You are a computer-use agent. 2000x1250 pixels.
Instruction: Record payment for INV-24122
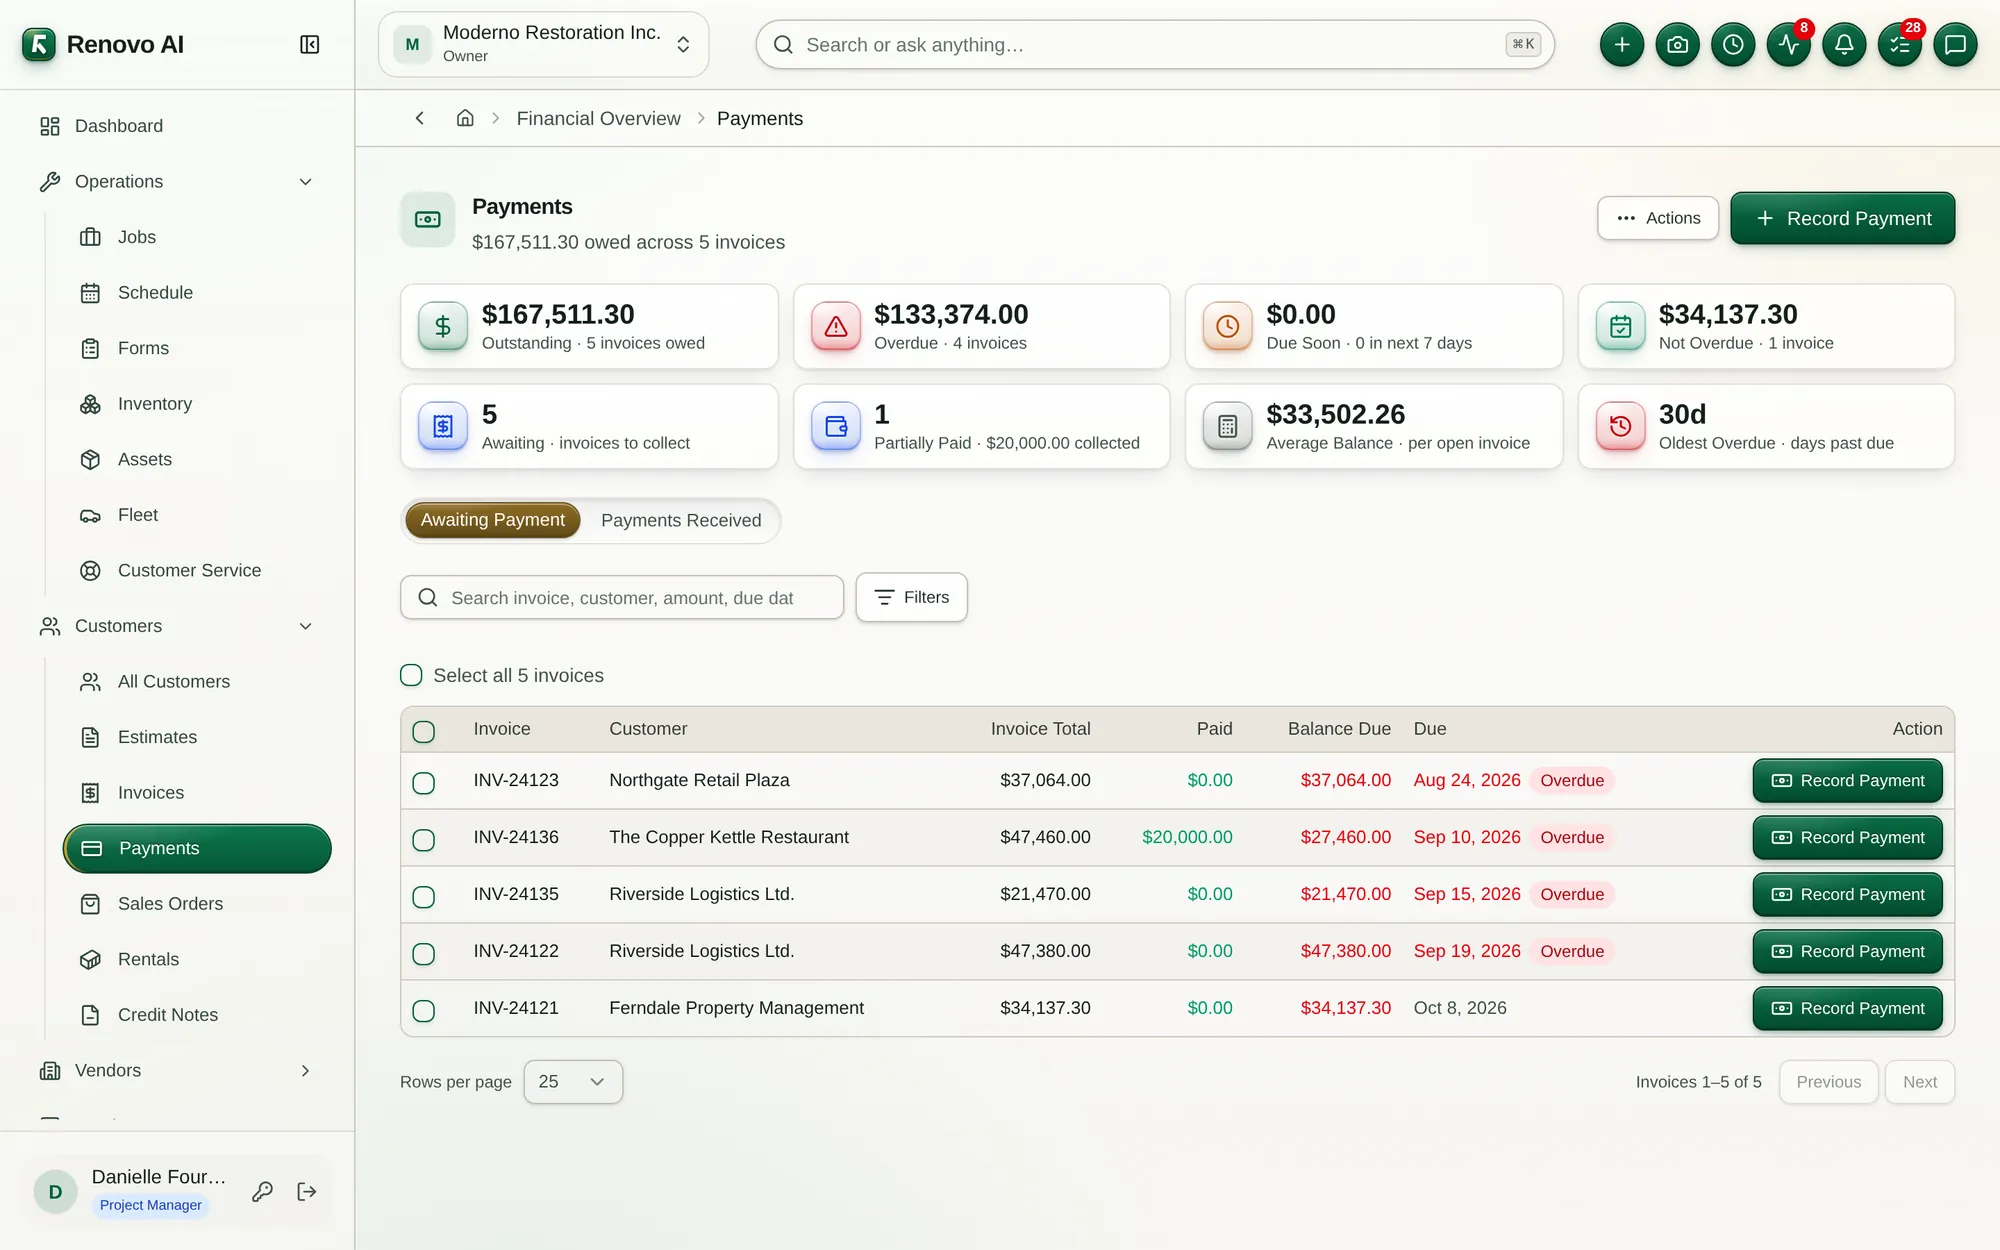click(1847, 951)
